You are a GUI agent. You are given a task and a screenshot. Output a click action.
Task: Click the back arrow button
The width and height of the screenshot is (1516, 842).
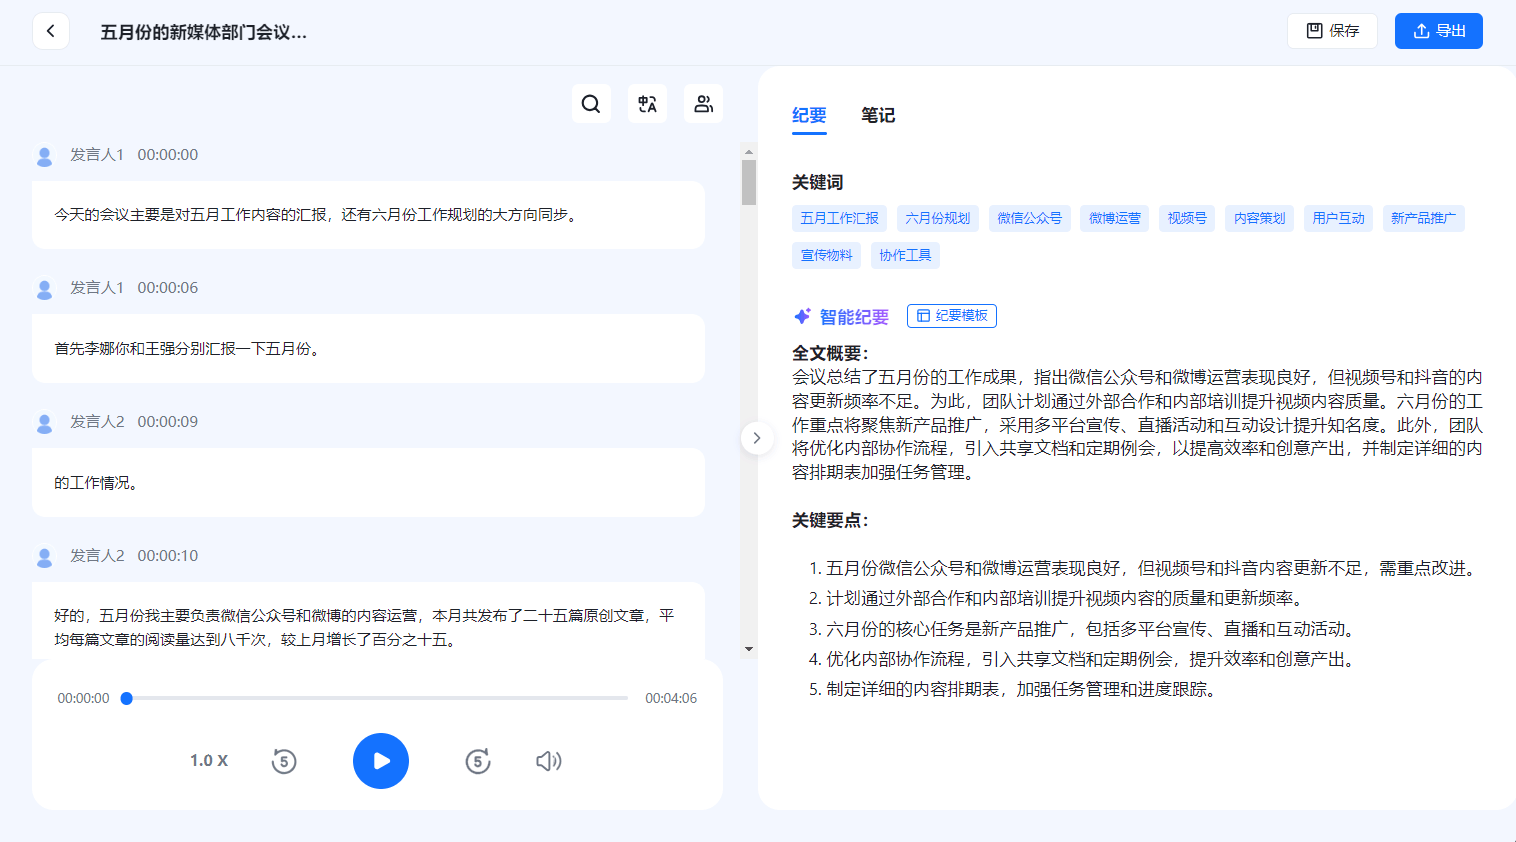[51, 31]
